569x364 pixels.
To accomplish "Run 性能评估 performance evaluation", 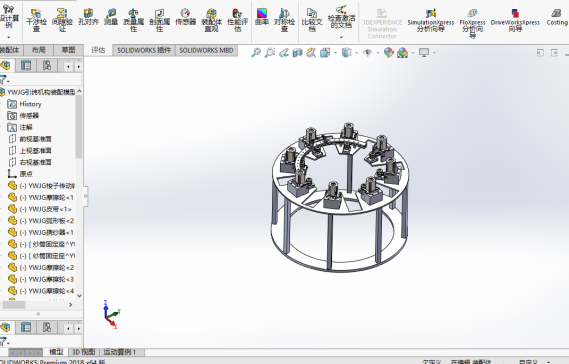I will tap(237, 20).
